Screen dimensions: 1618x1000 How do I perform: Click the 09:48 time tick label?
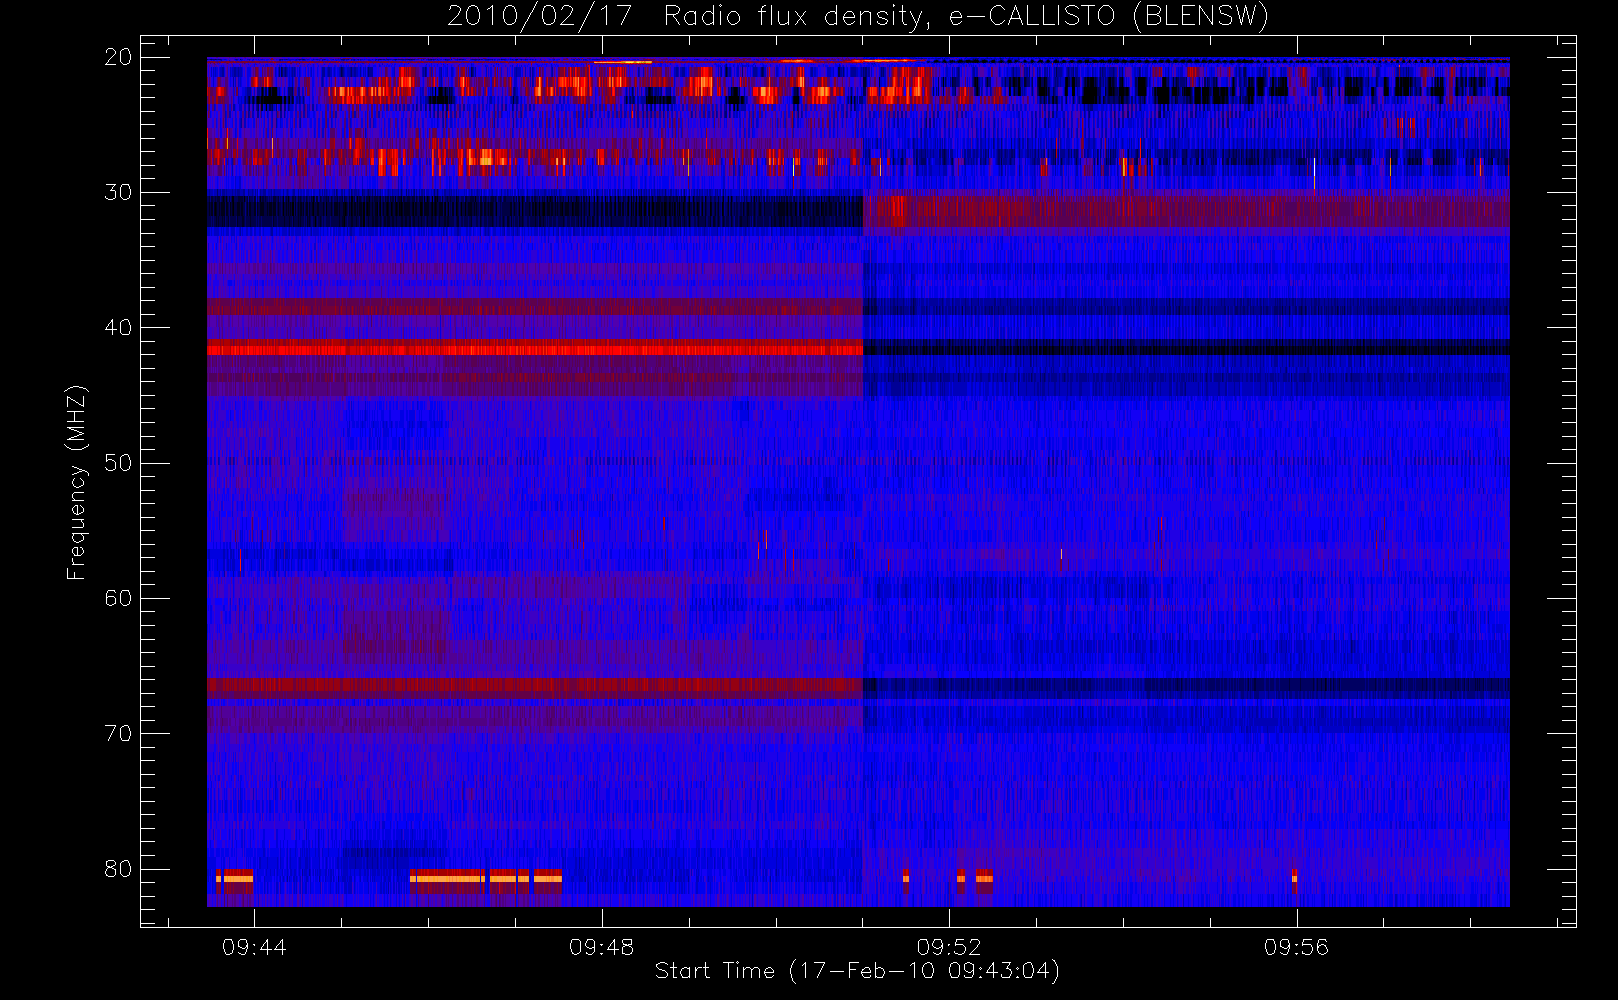[601, 947]
